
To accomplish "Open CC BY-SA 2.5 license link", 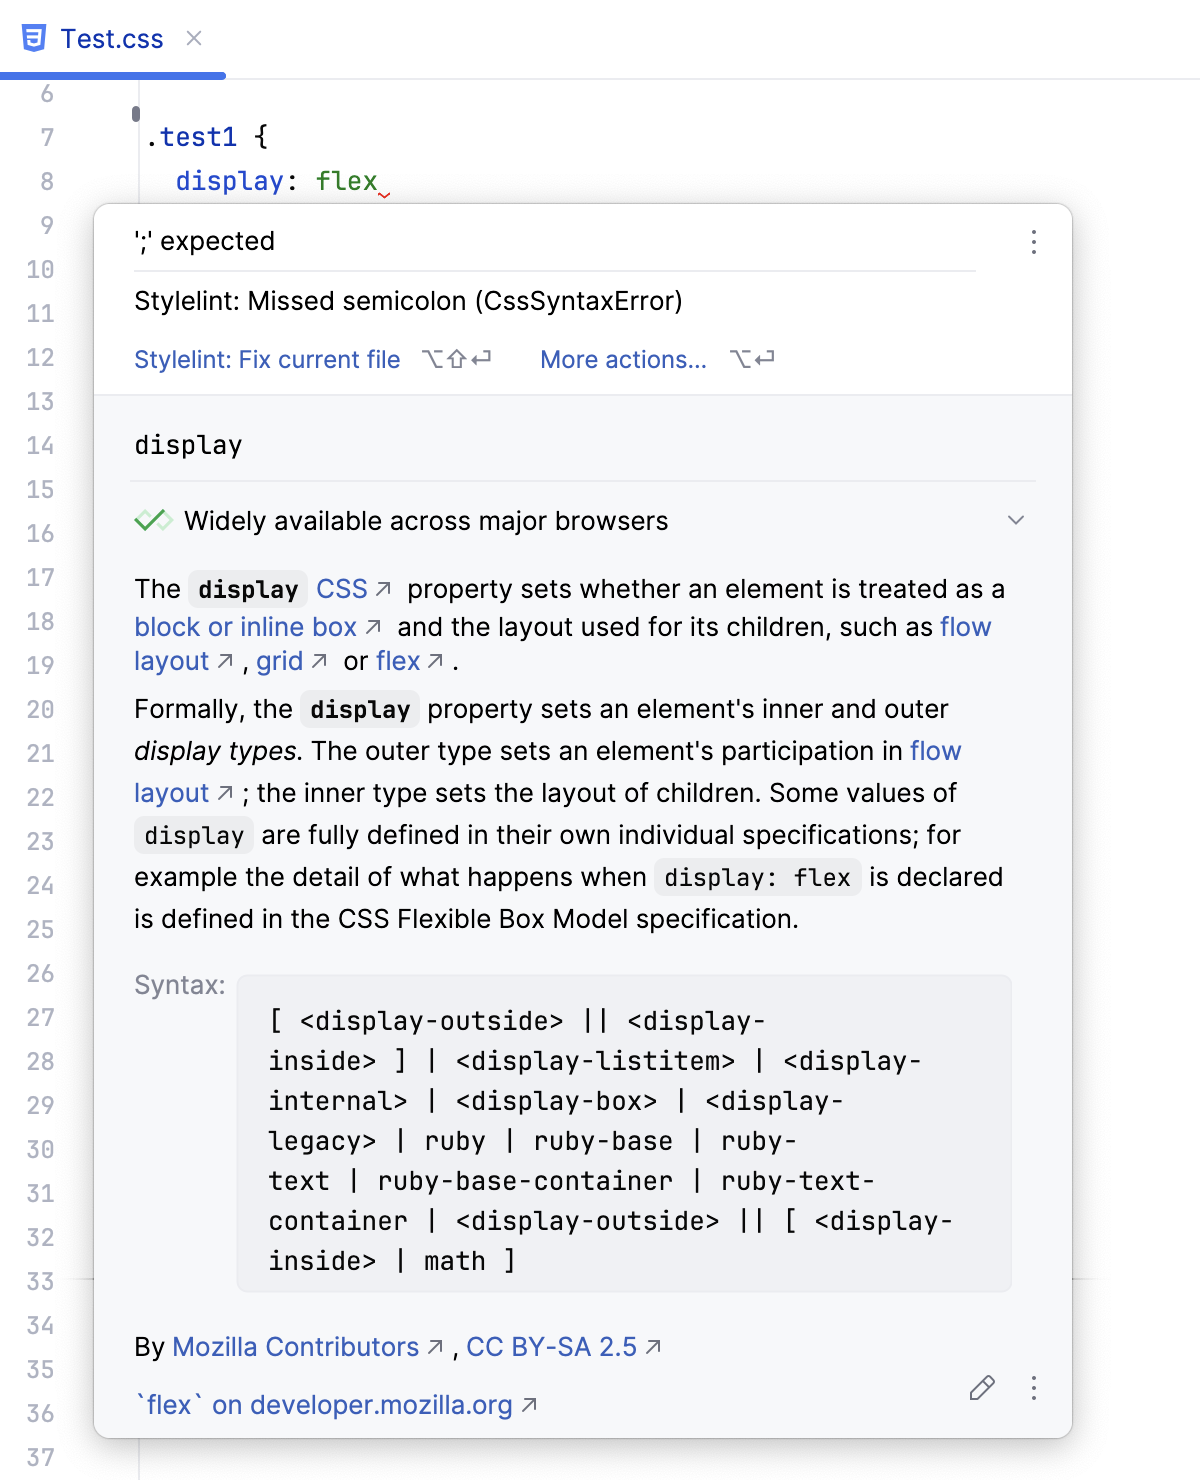I will (x=551, y=1347).
